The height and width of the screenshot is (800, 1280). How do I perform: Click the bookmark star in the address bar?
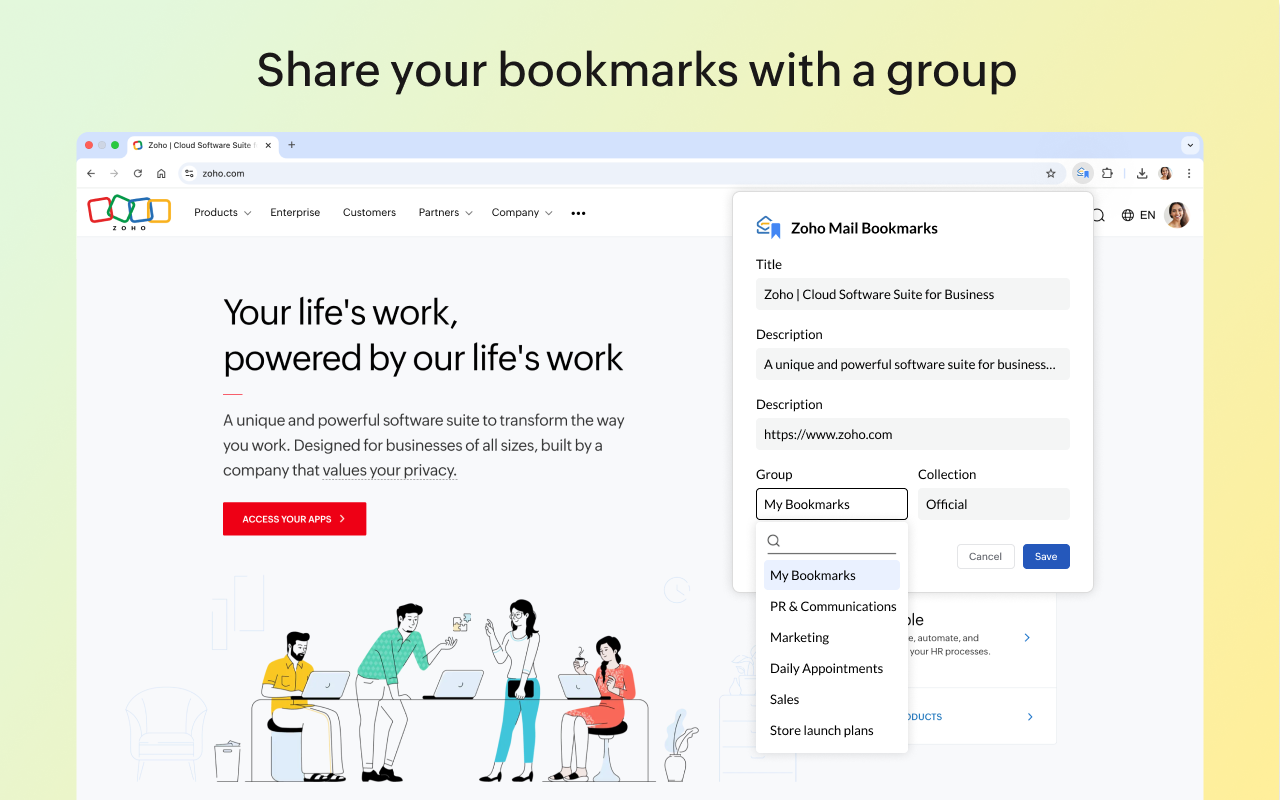coord(1051,172)
